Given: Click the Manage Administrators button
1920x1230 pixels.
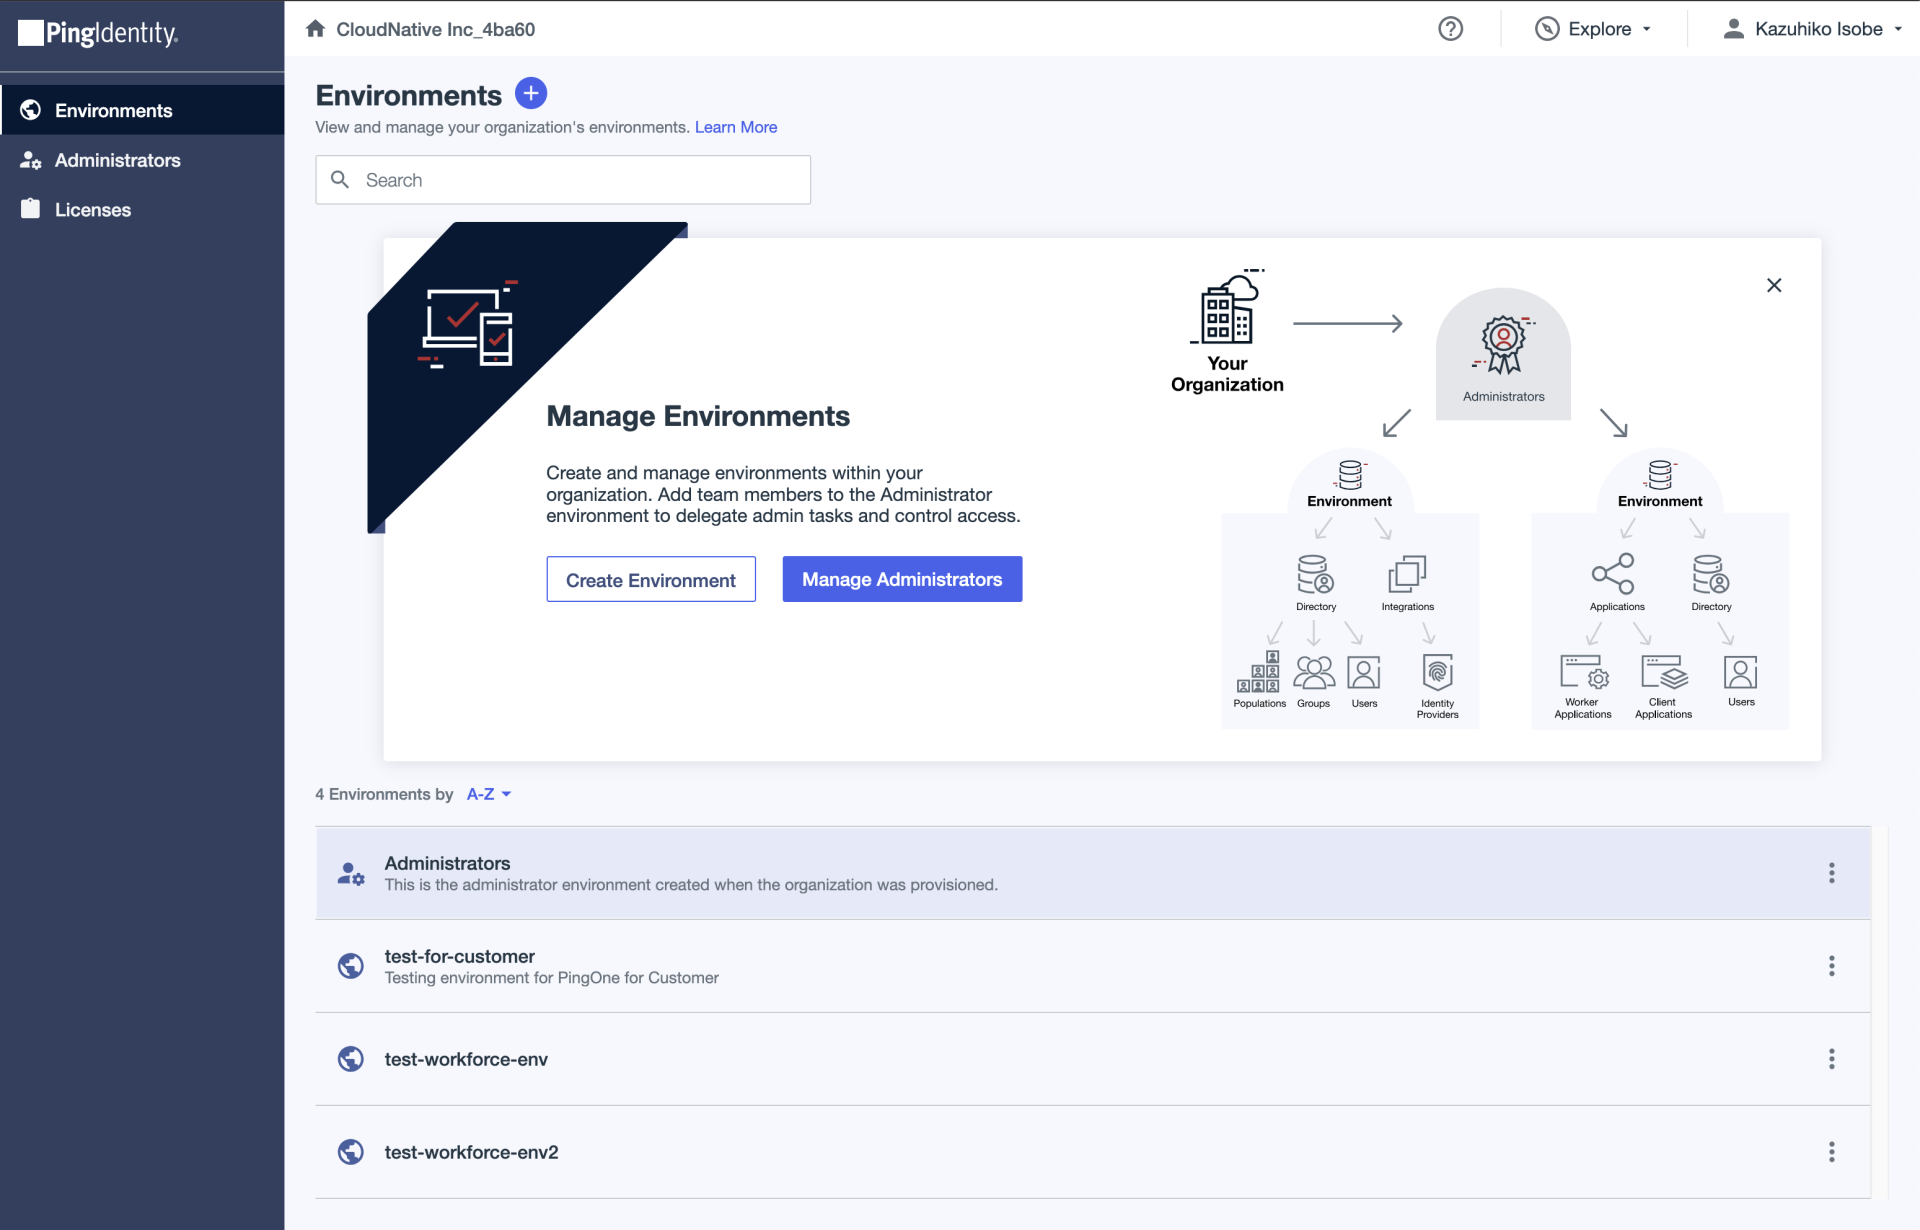Looking at the screenshot, I should [901, 579].
